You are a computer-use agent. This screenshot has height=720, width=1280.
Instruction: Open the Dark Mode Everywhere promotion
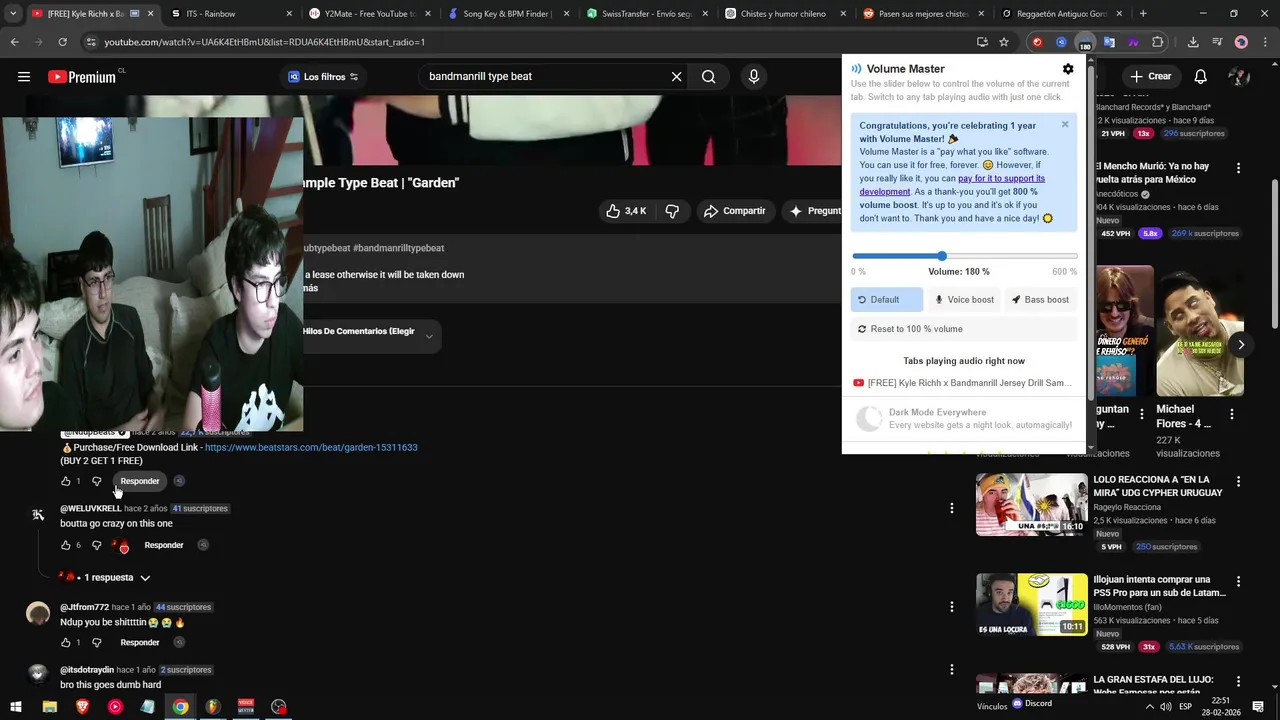(964, 419)
